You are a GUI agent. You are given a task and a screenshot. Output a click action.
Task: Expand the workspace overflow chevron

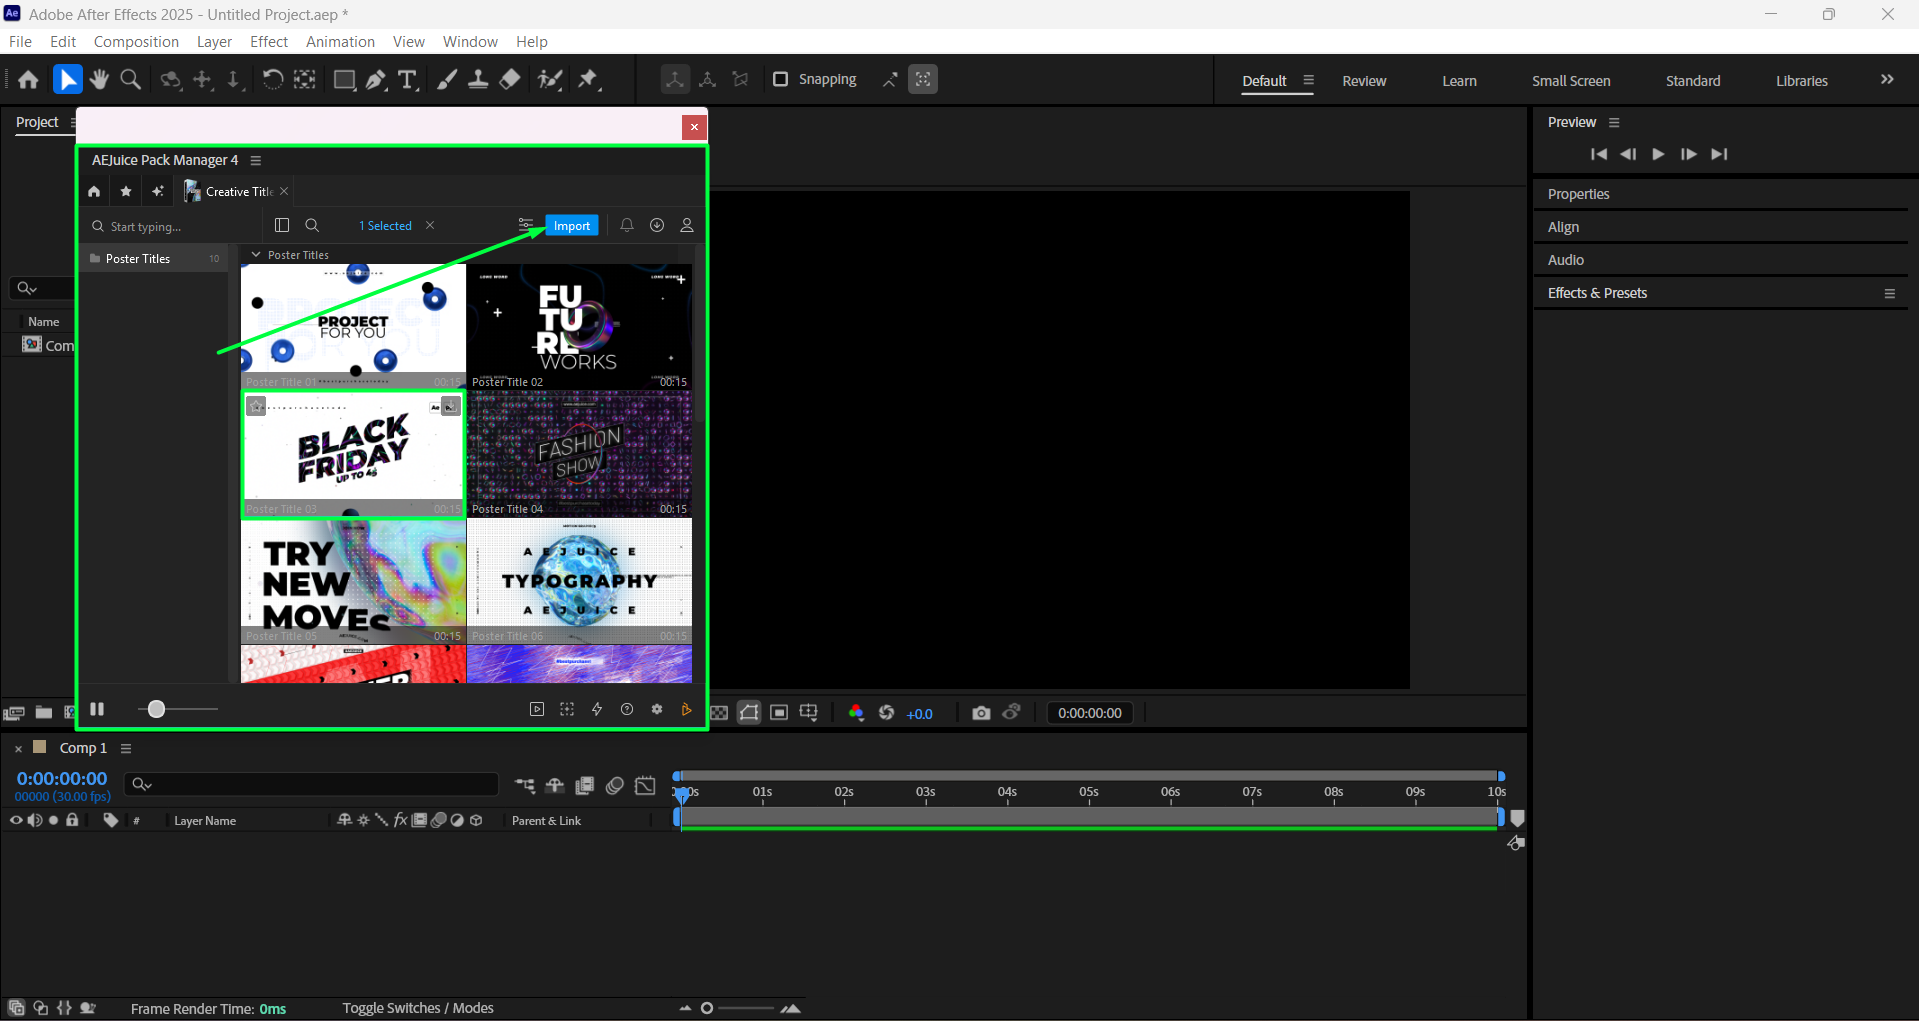coord(1887,80)
